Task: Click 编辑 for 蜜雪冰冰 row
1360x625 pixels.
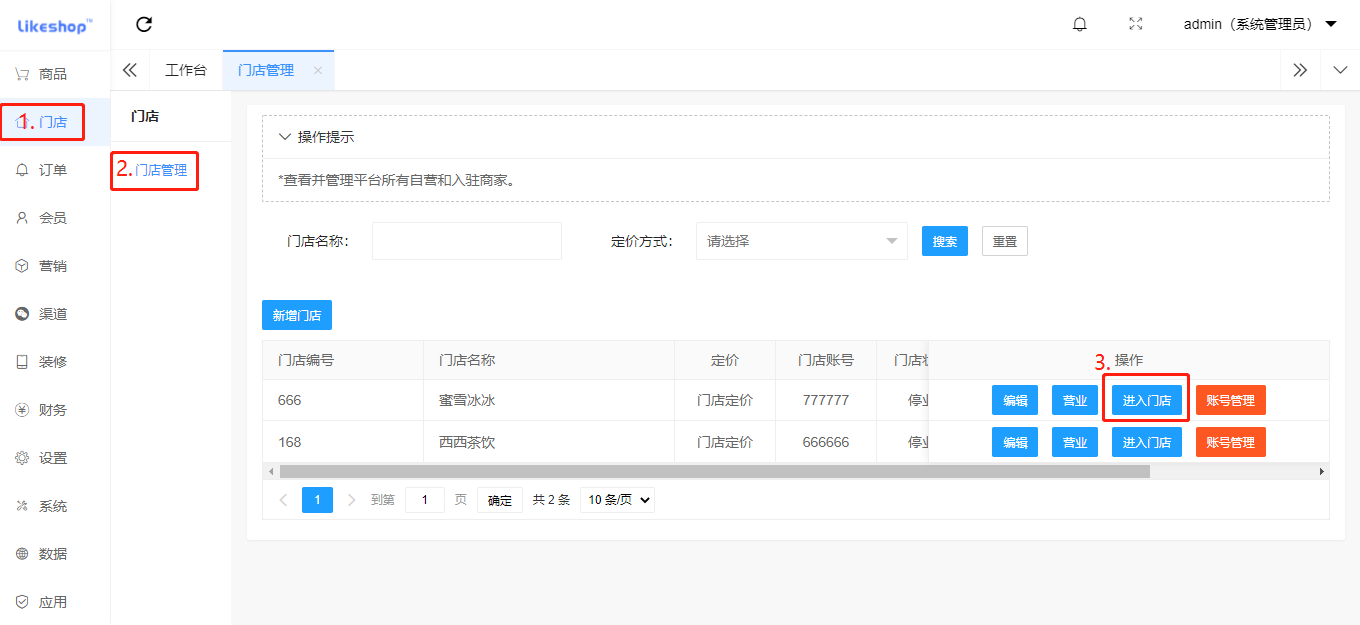Action: point(1015,400)
